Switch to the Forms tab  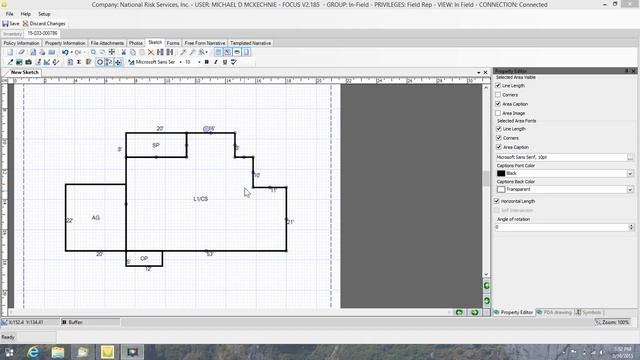pos(173,43)
